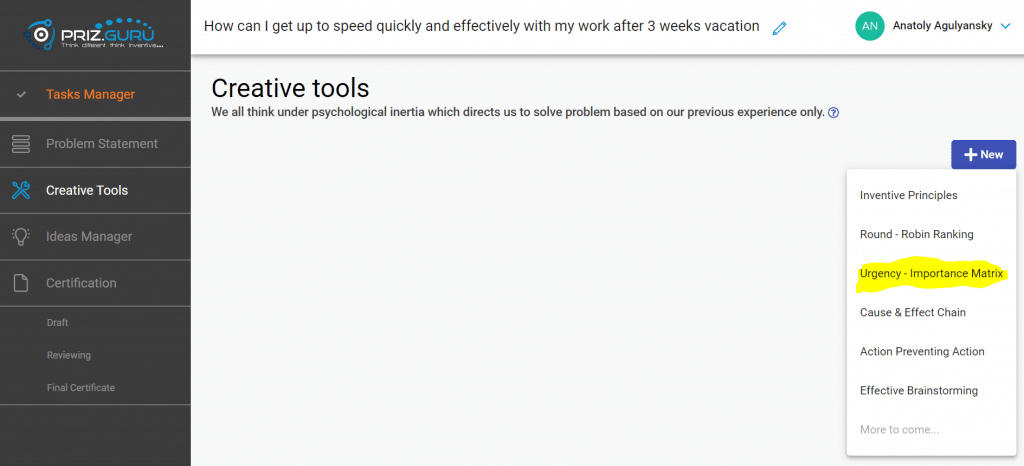Click the Creative Tools wrench icon
The image size is (1024, 466).
(21, 190)
